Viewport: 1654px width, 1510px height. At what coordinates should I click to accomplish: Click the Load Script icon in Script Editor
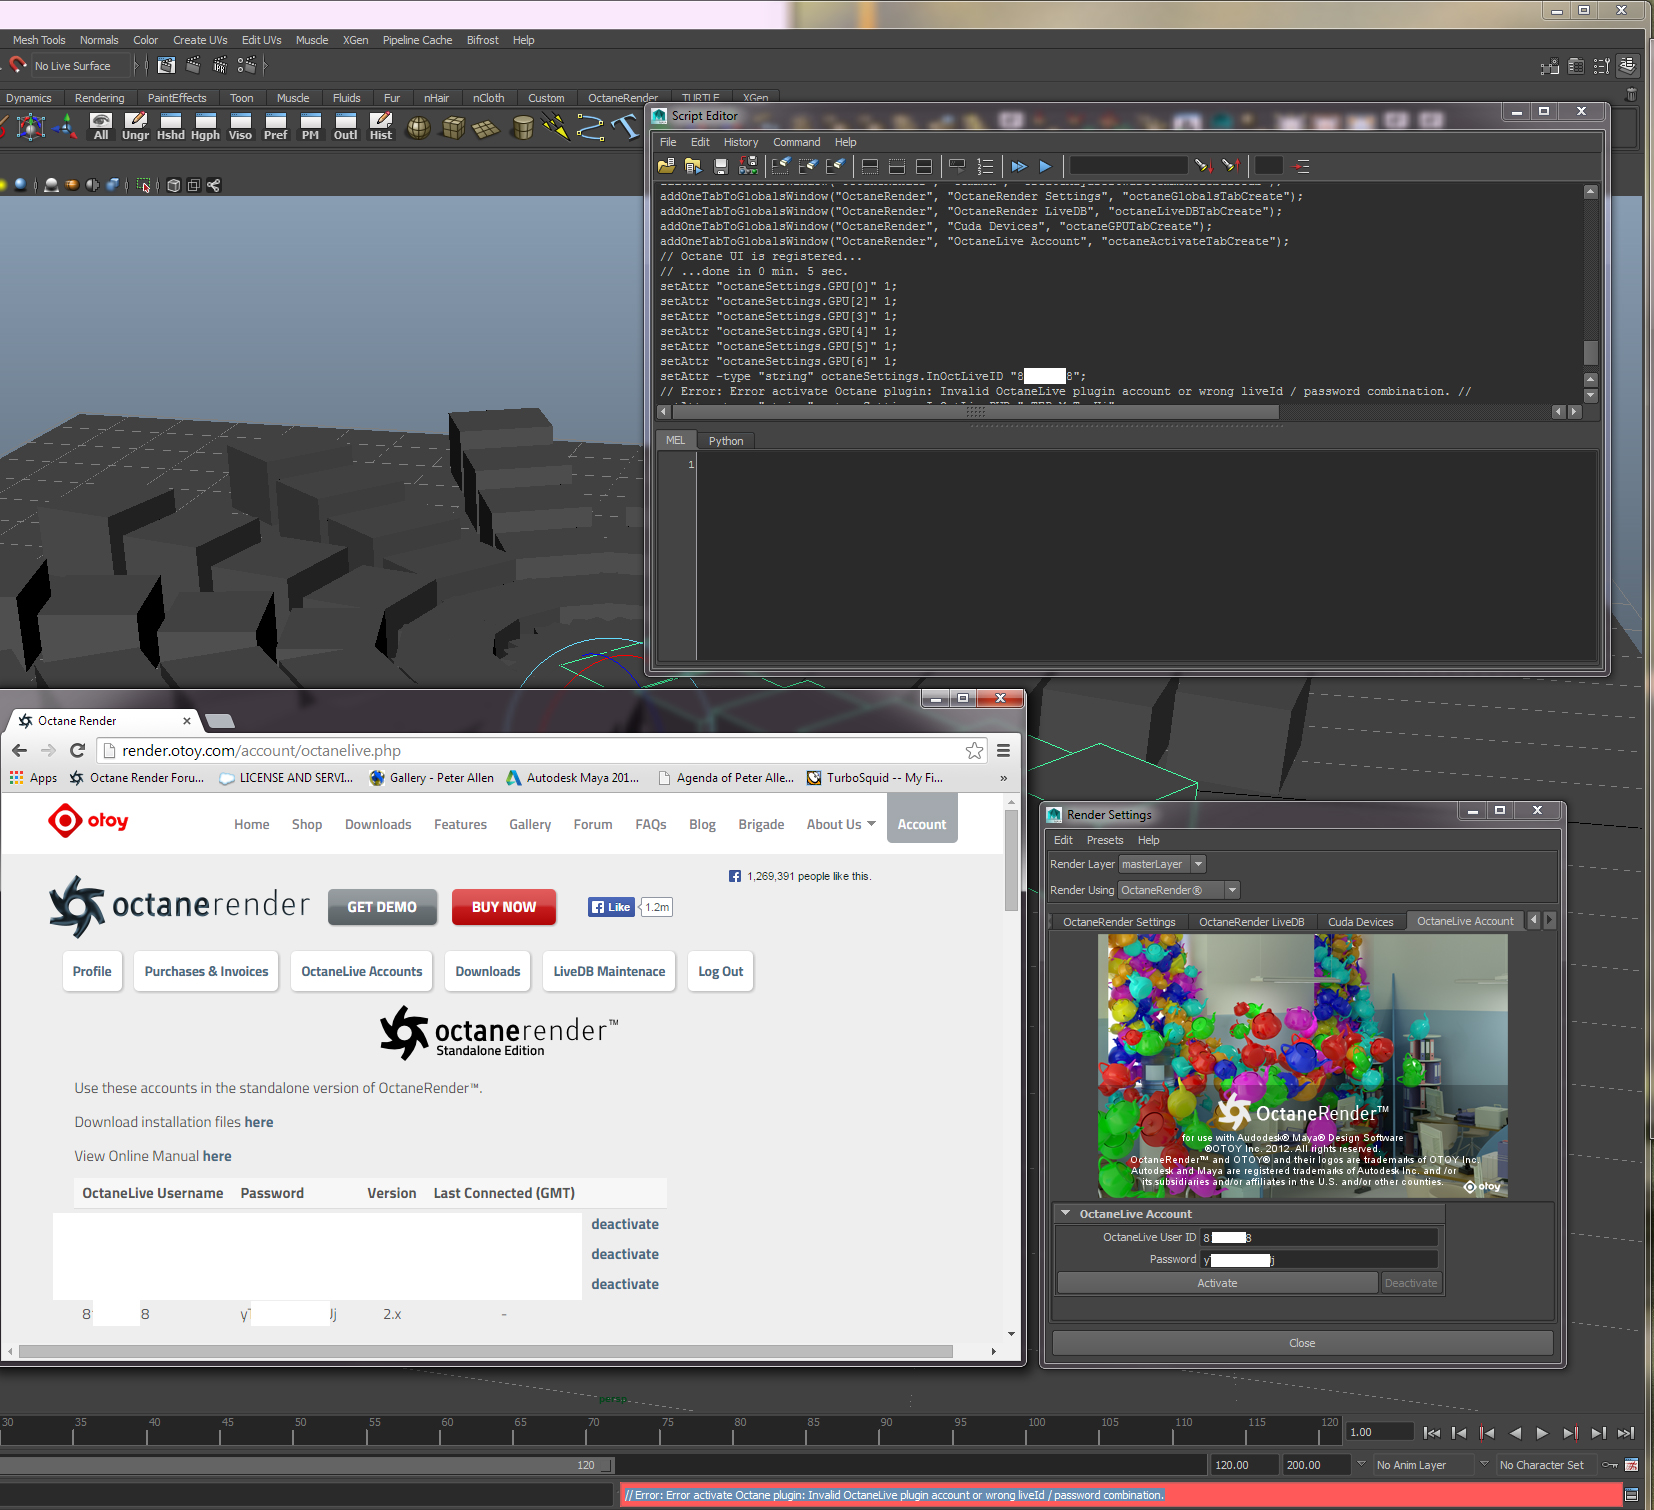[666, 166]
